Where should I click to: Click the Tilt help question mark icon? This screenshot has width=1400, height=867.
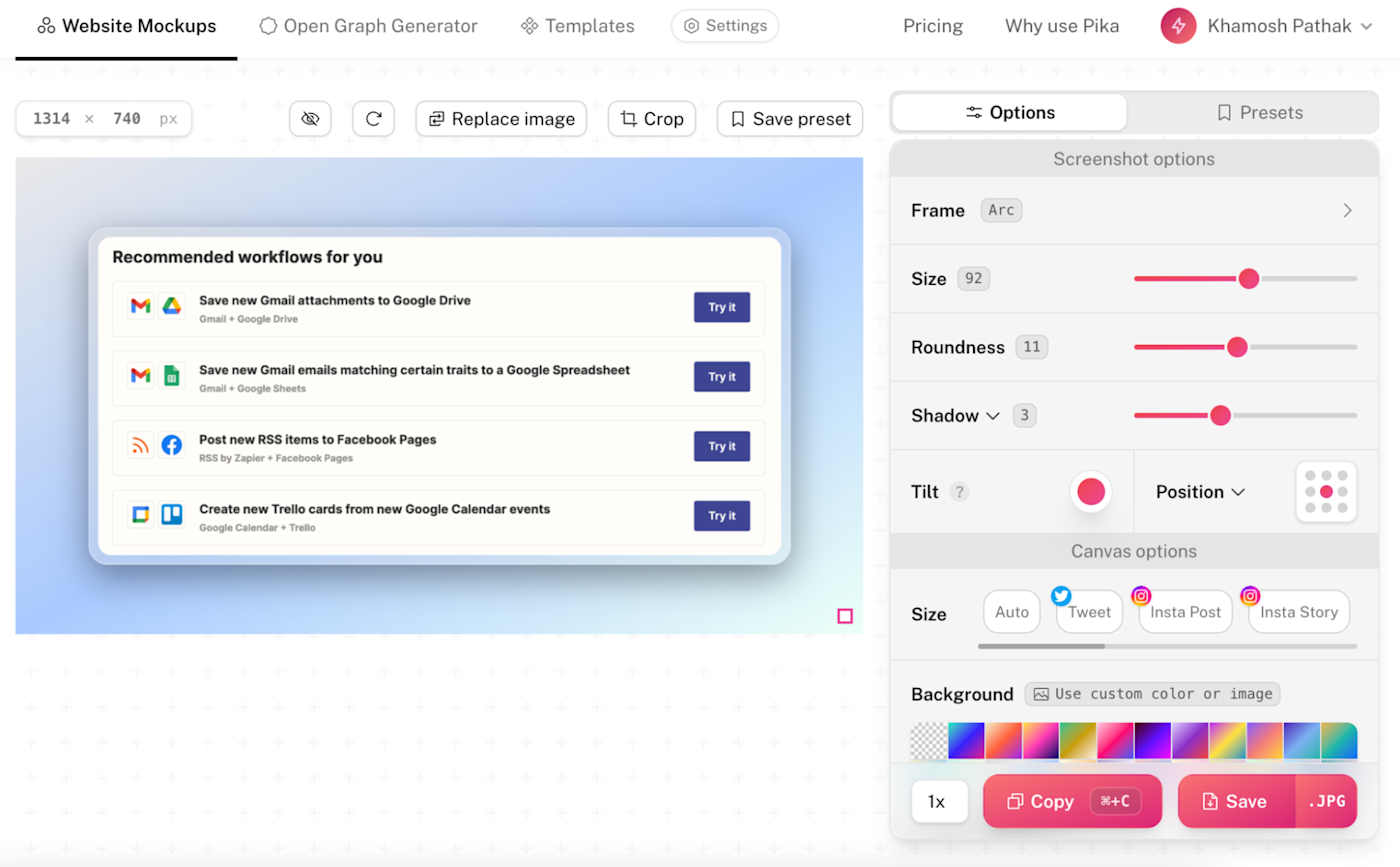click(959, 492)
